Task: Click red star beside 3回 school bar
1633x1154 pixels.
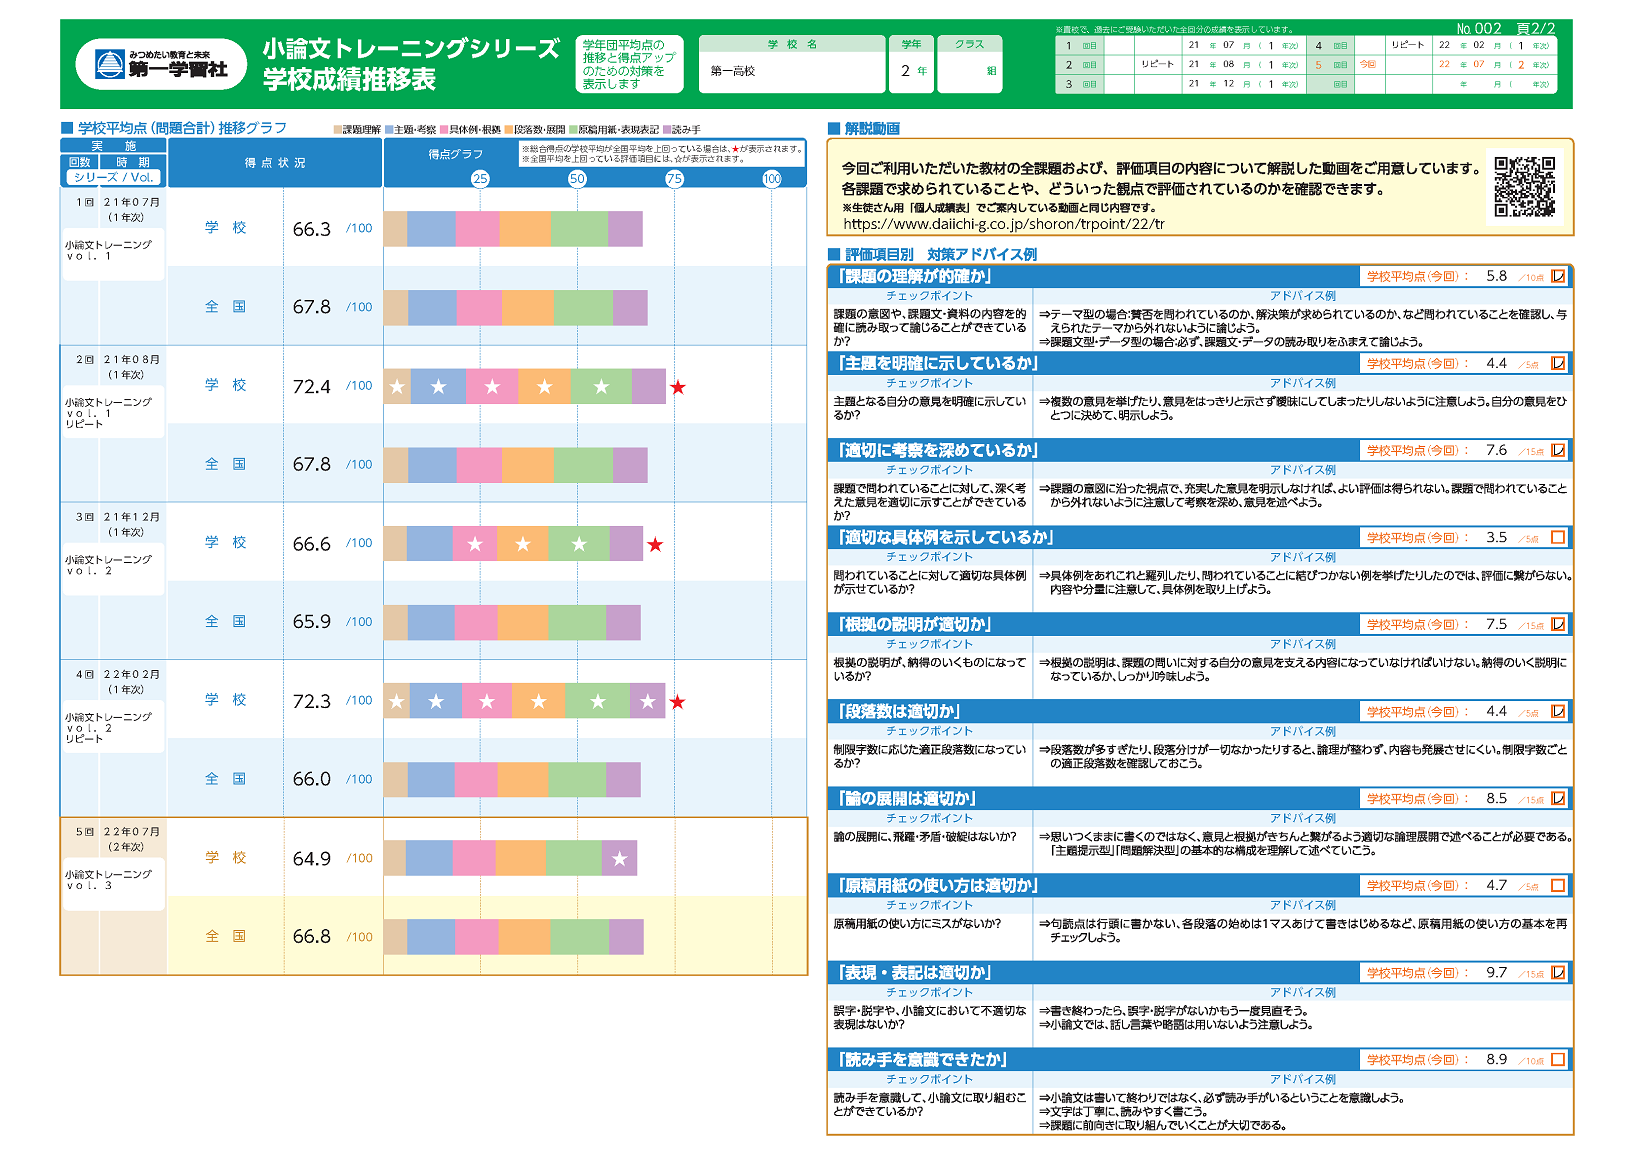Action: pos(655,544)
